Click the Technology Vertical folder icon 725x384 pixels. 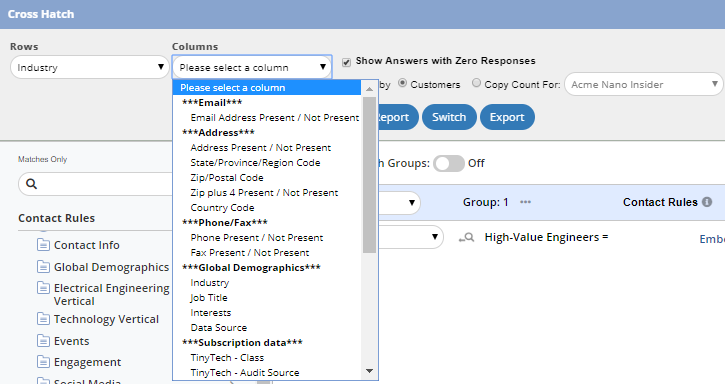tap(43, 319)
